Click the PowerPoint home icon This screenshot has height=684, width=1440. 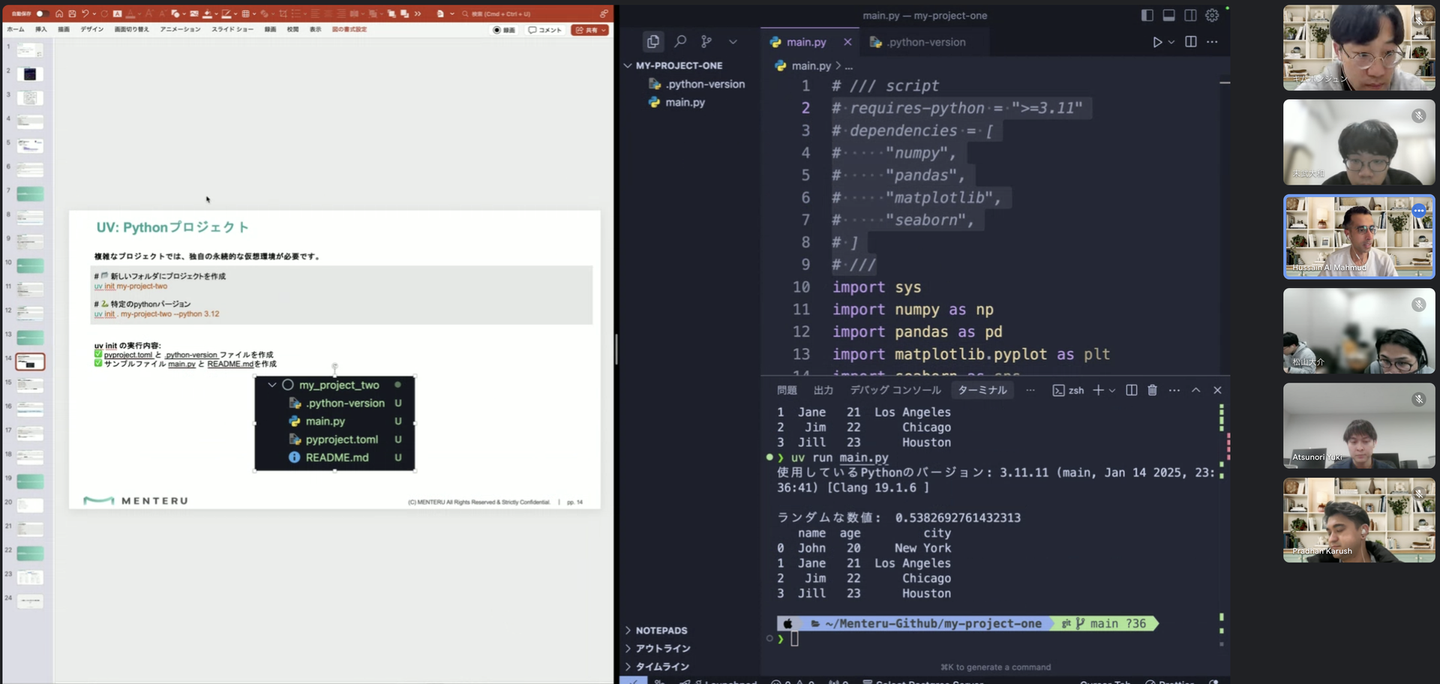click(x=59, y=14)
